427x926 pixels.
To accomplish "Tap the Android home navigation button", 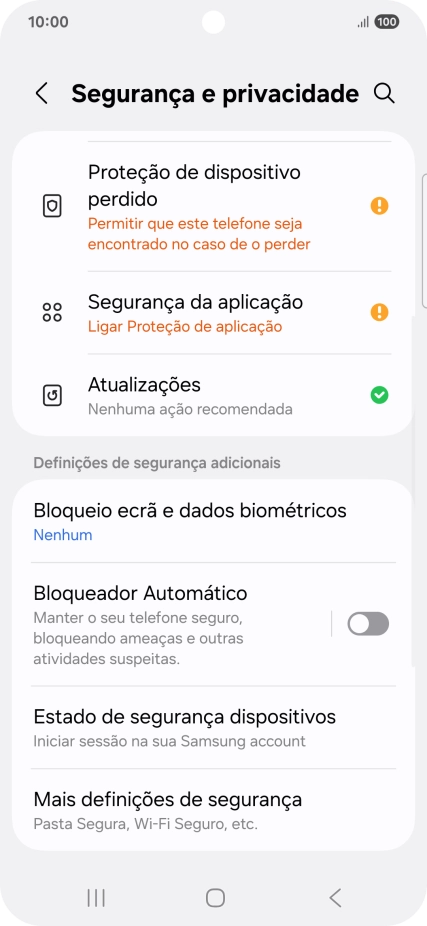I will (x=215, y=898).
